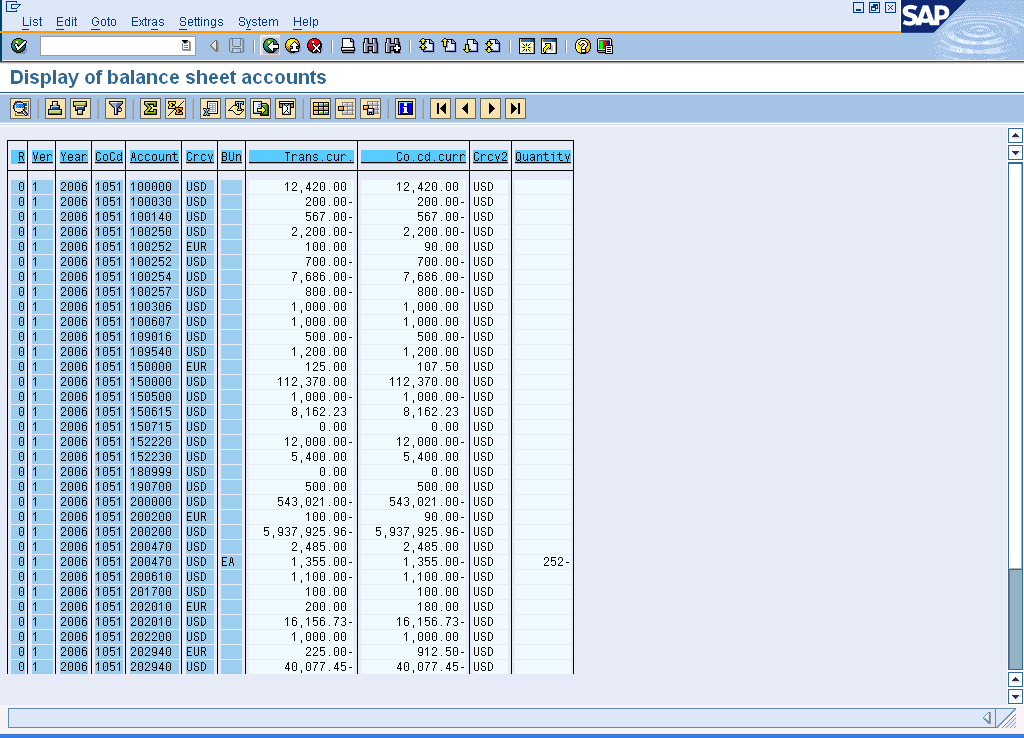Click the Find binoculars icon

370,46
